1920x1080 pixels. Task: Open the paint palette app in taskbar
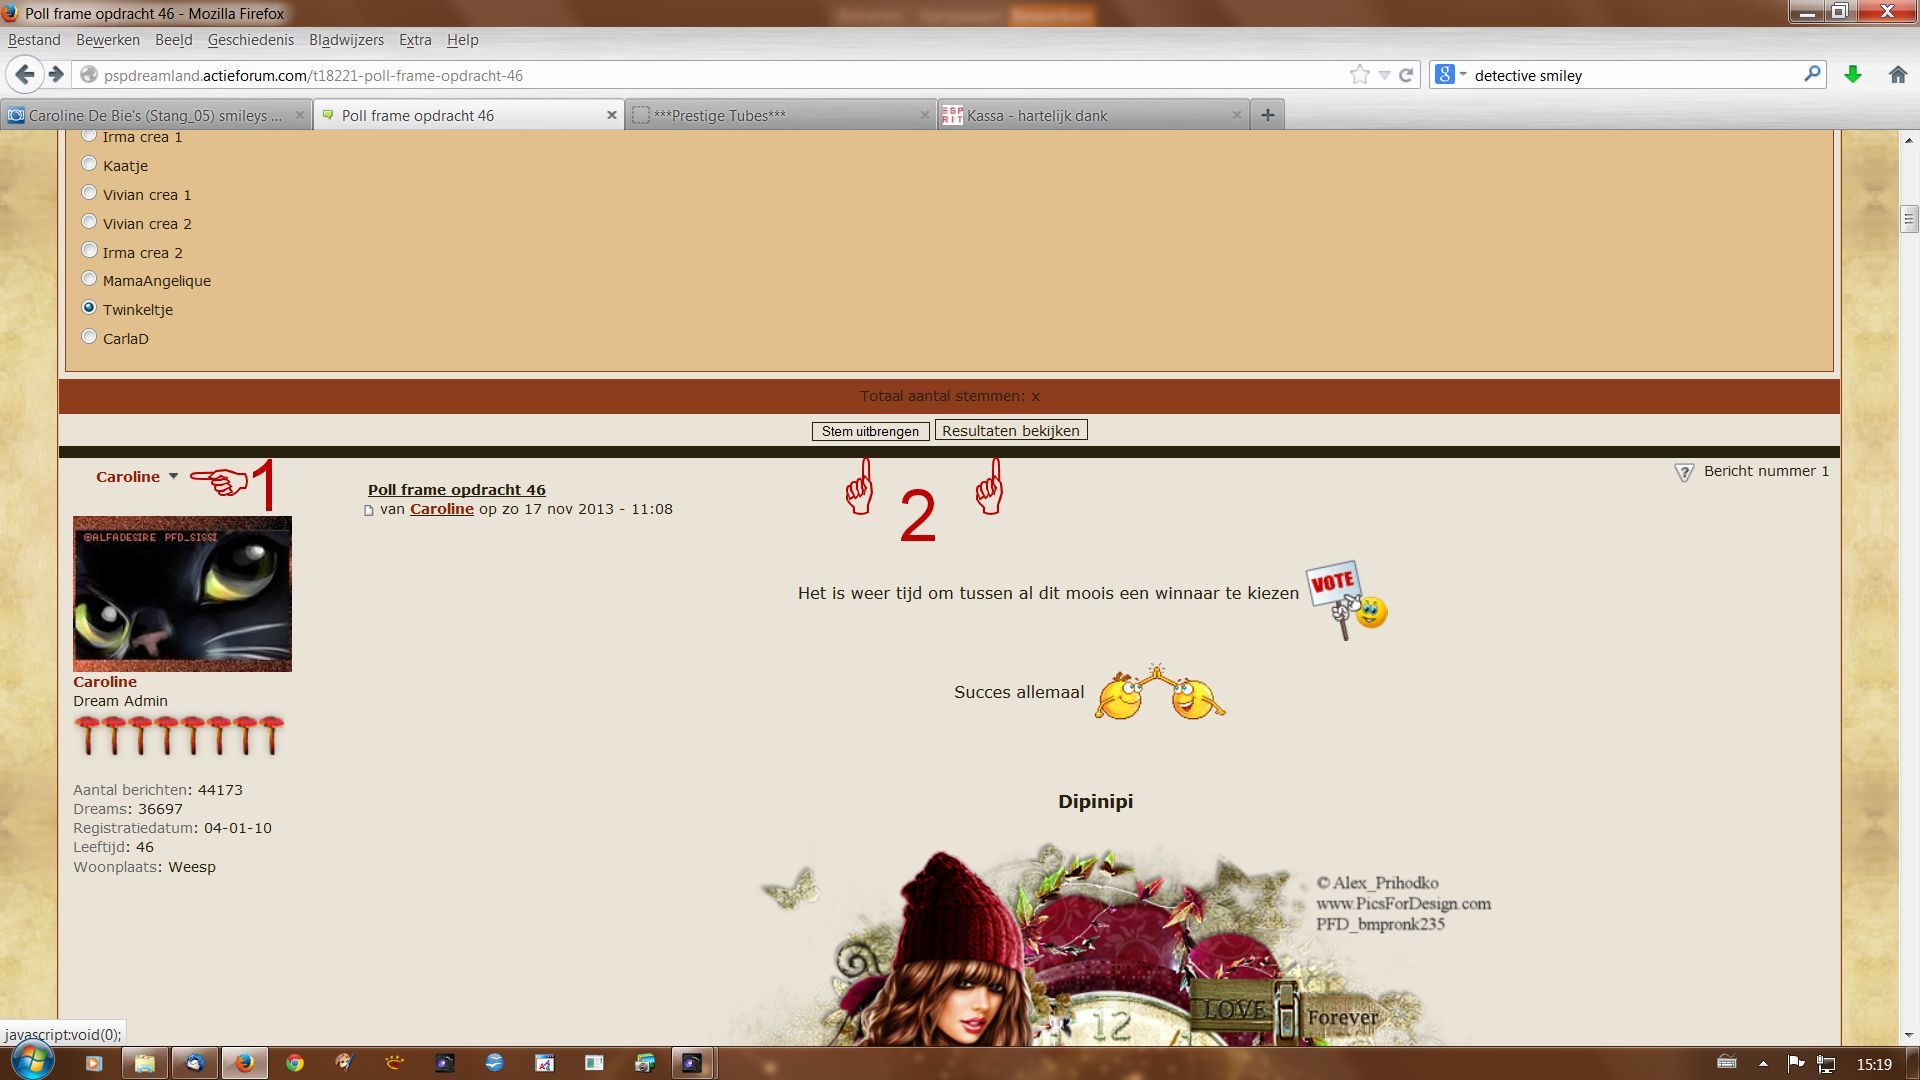(344, 1063)
